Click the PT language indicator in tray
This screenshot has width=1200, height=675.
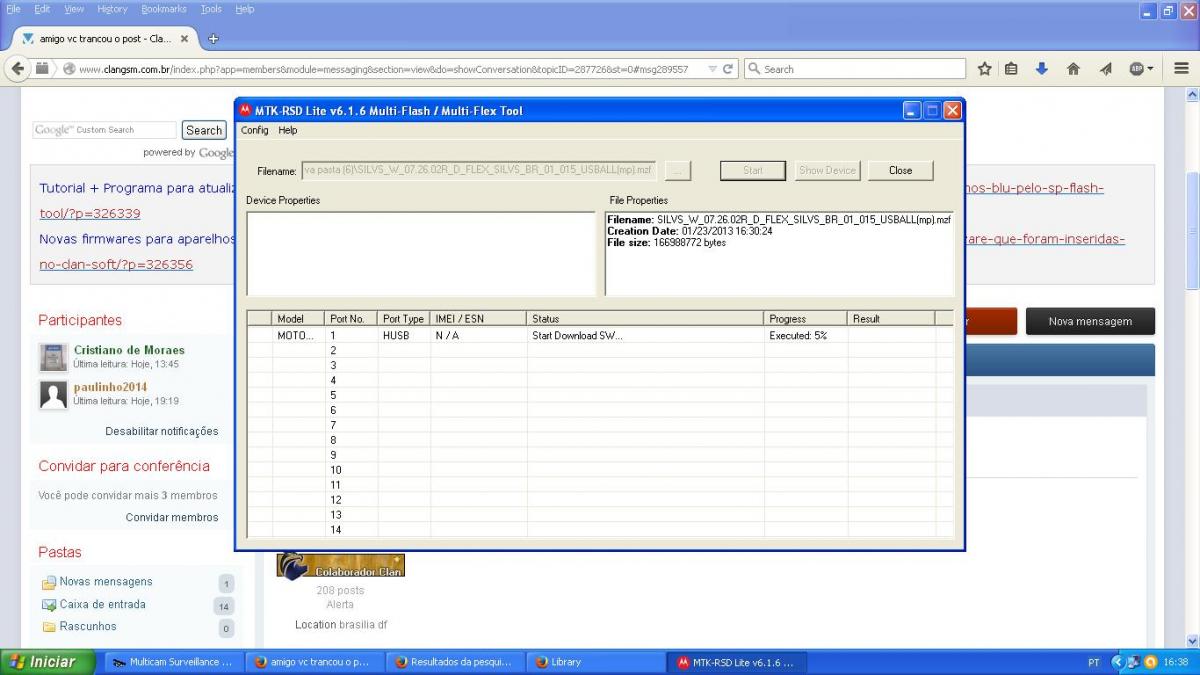[1093, 662]
